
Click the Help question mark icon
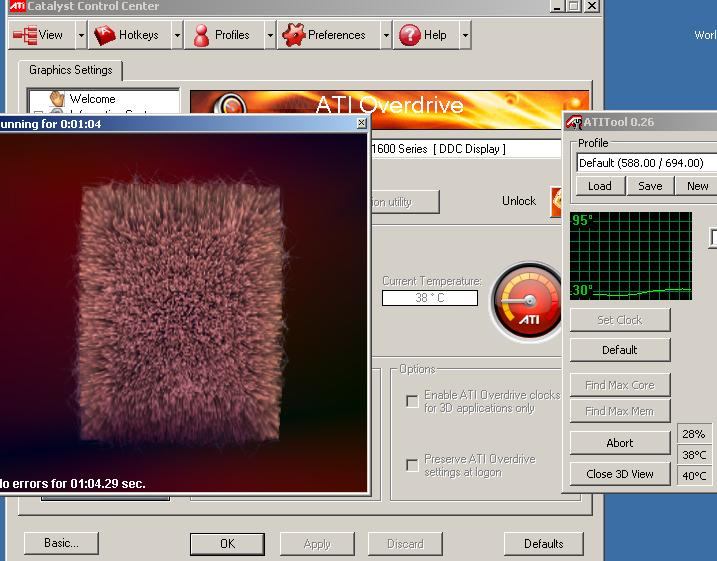coord(410,35)
